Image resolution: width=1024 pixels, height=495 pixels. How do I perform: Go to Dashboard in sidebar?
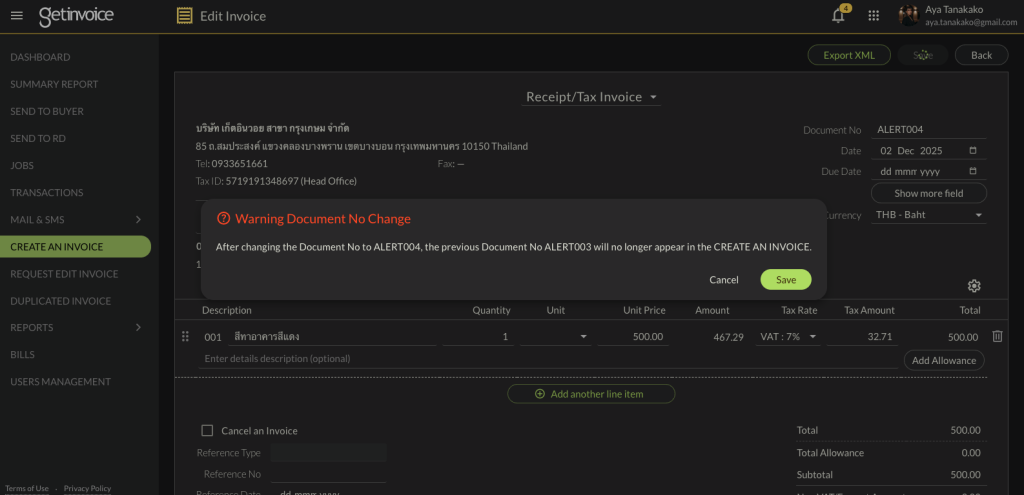[x=40, y=57]
